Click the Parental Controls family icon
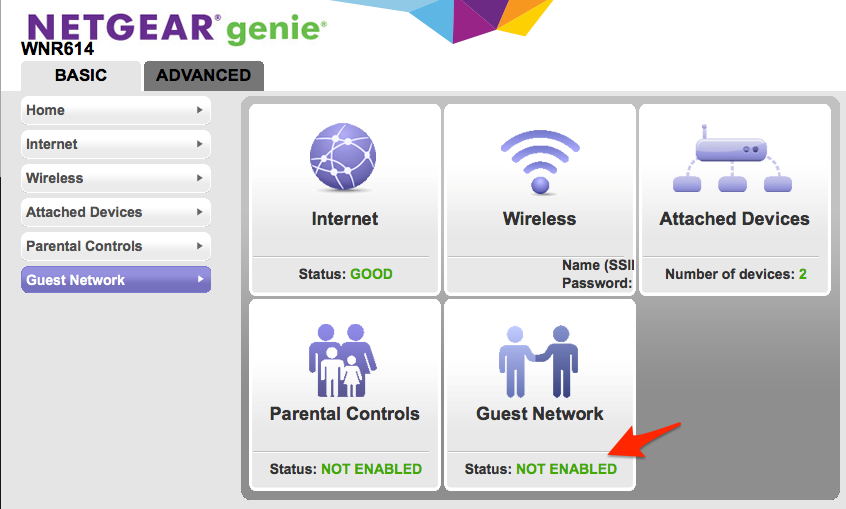Screen dimensions: 846x509 click(343, 360)
